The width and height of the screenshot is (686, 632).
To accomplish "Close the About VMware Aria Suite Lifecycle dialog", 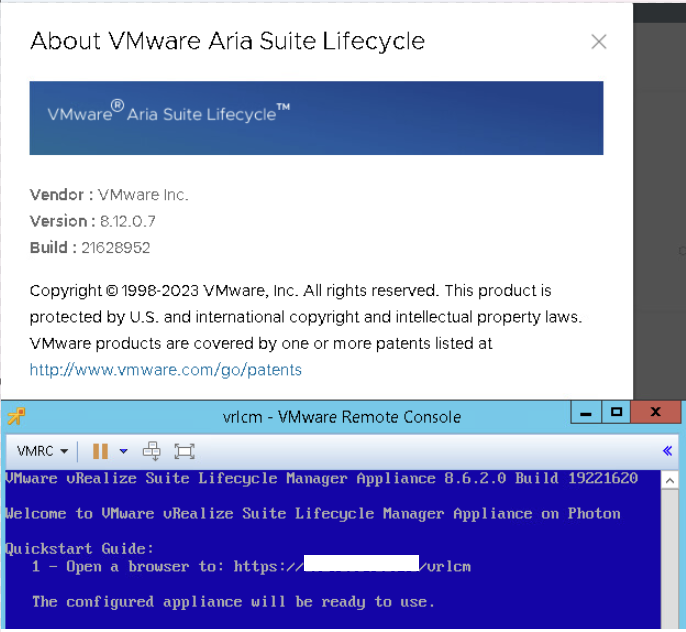I will click(x=598, y=42).
